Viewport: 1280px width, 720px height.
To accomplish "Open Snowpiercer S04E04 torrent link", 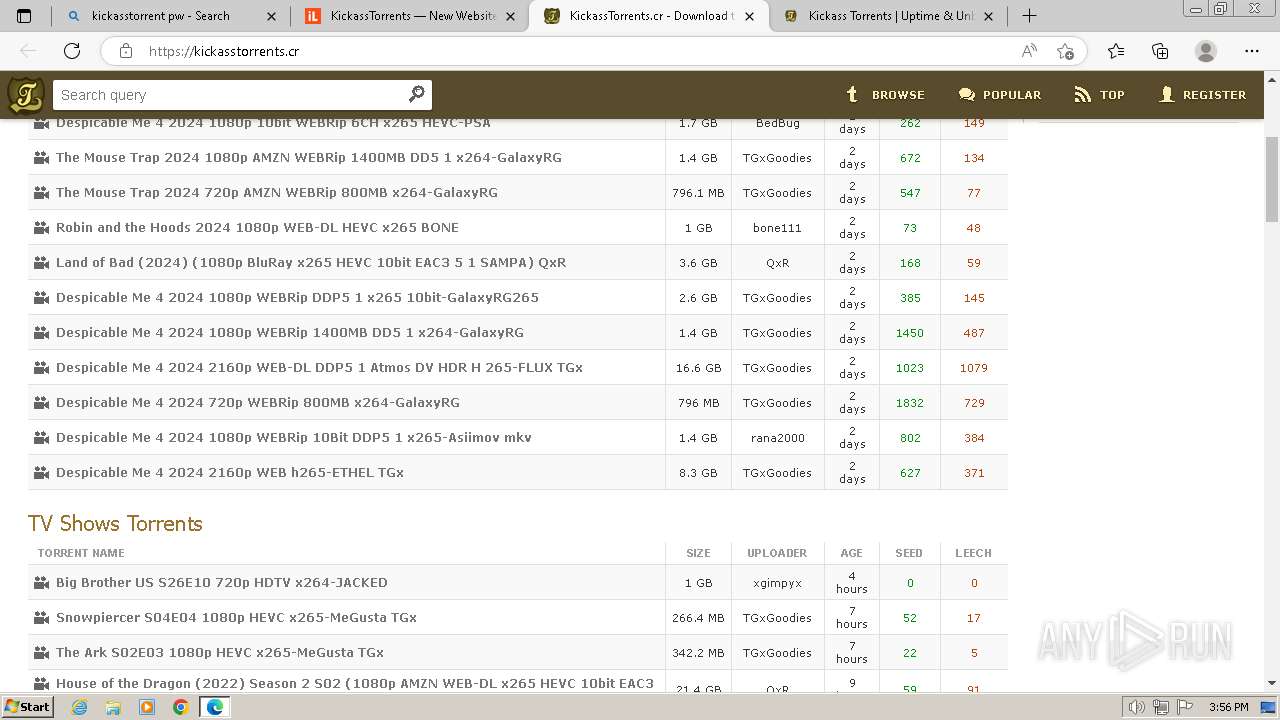I will [x=236, y=618].
